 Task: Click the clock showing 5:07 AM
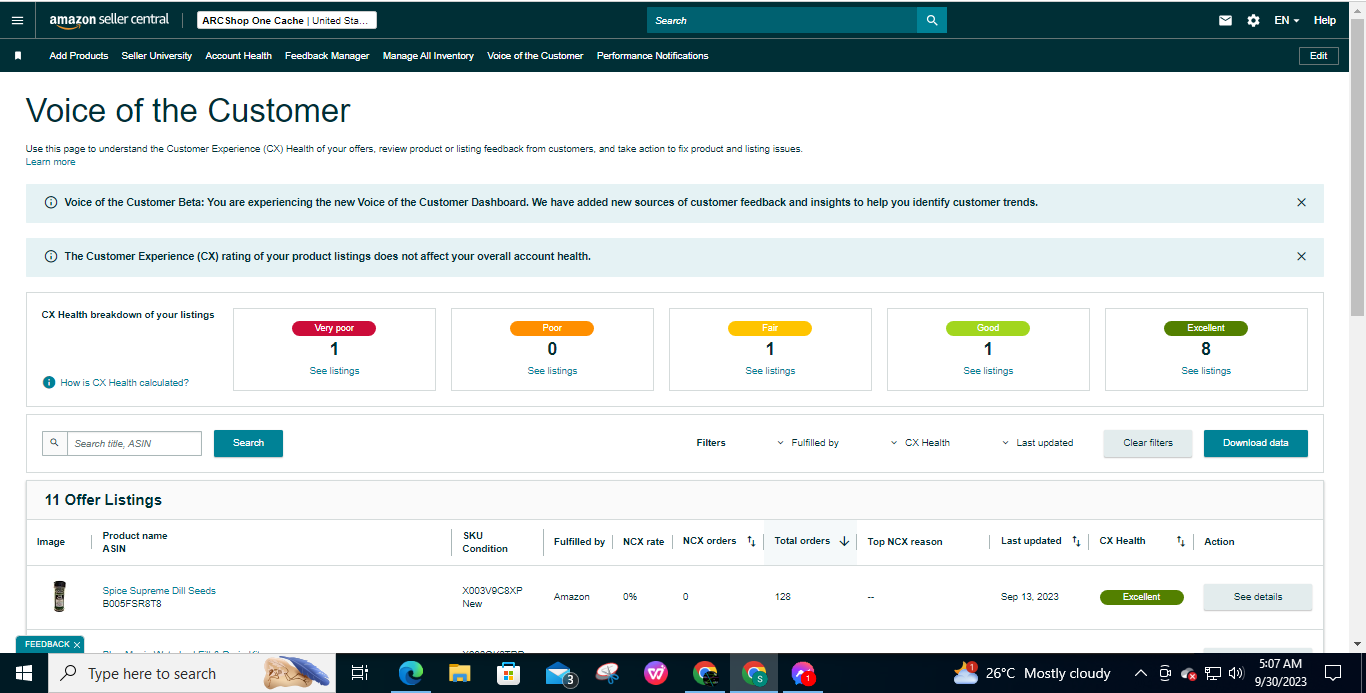tap(1281, 664)
